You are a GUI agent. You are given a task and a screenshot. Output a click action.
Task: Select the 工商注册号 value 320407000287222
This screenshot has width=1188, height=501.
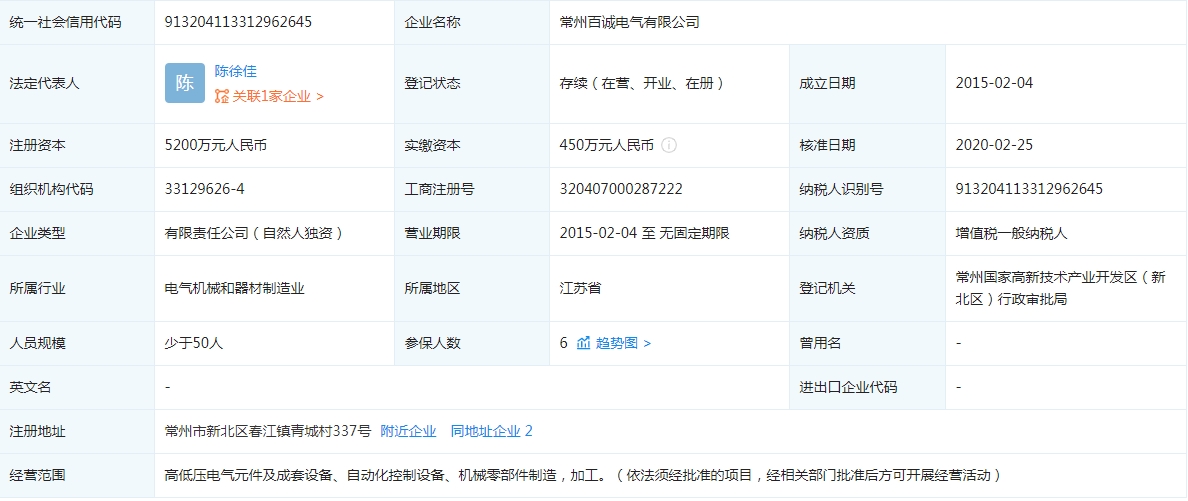621,189
